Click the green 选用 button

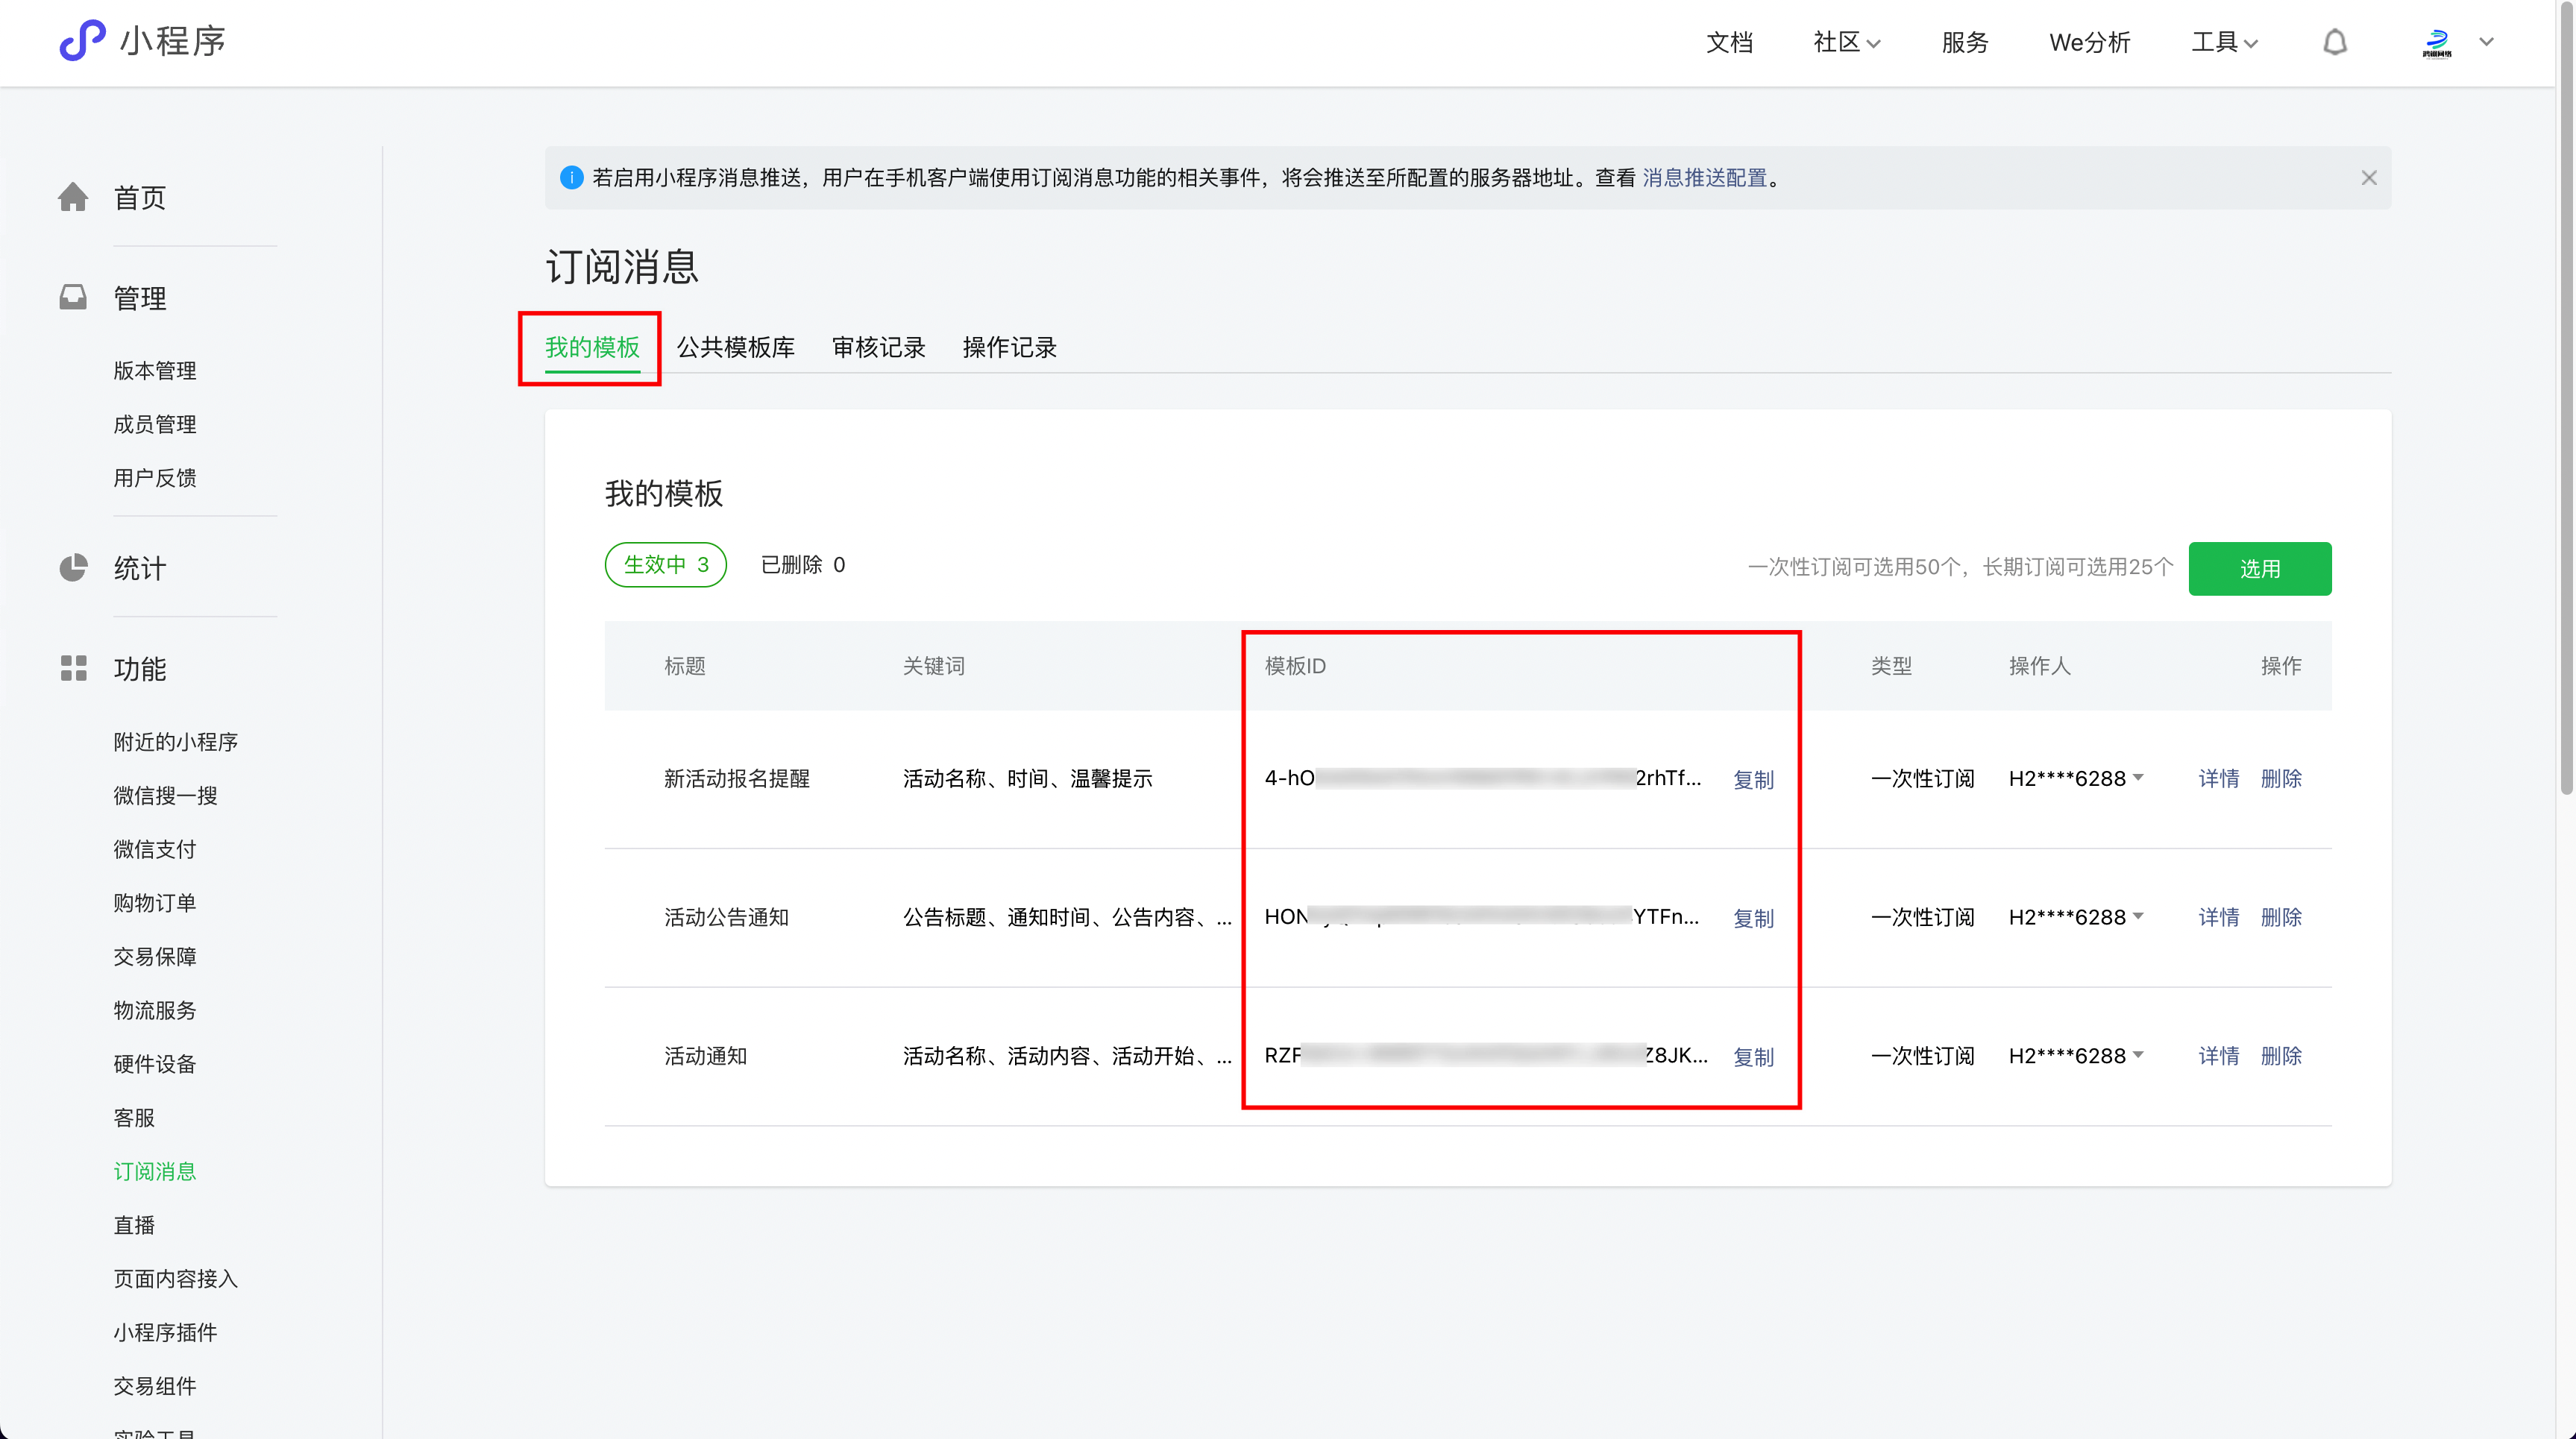pyautogui.click(x=2260, y=568)
